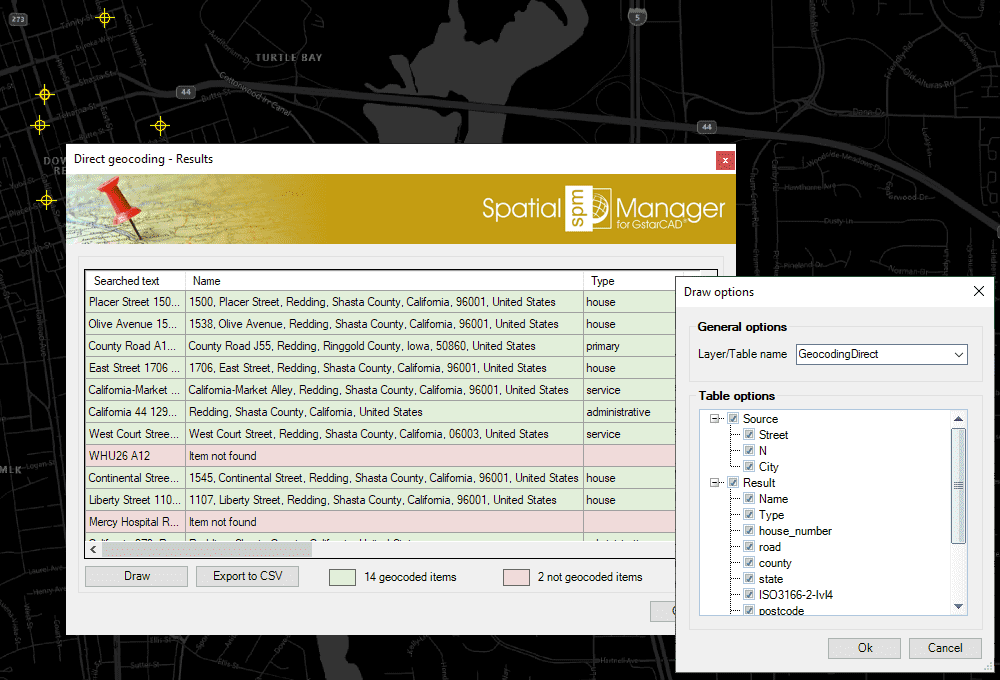Image resolution: width=1000 pixels, height=680 pixels.
Task: Cancel the Draw options dialog
Action: coord(944,648)
